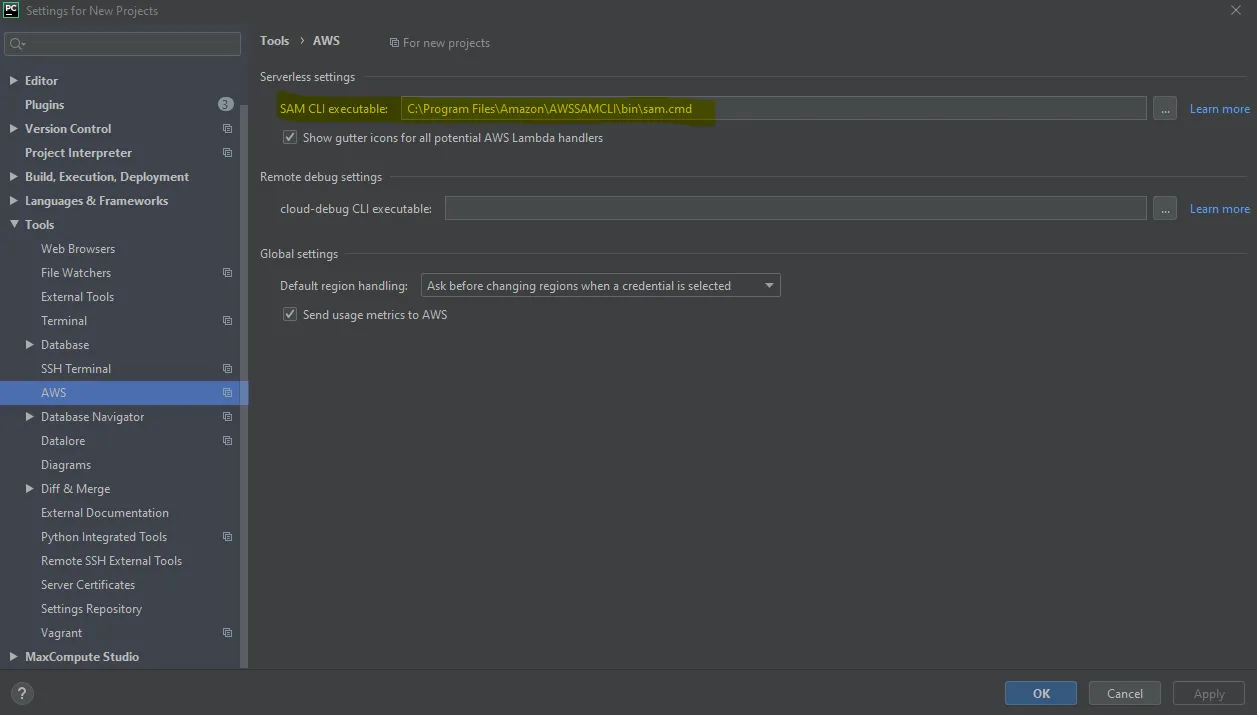
Task: Click the For new projects indicator icon
Action: 394,43
